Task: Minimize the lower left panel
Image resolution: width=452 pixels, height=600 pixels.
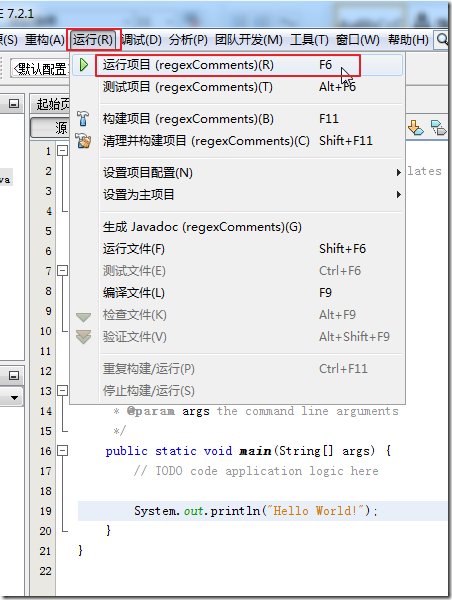Action: point(14,376)
